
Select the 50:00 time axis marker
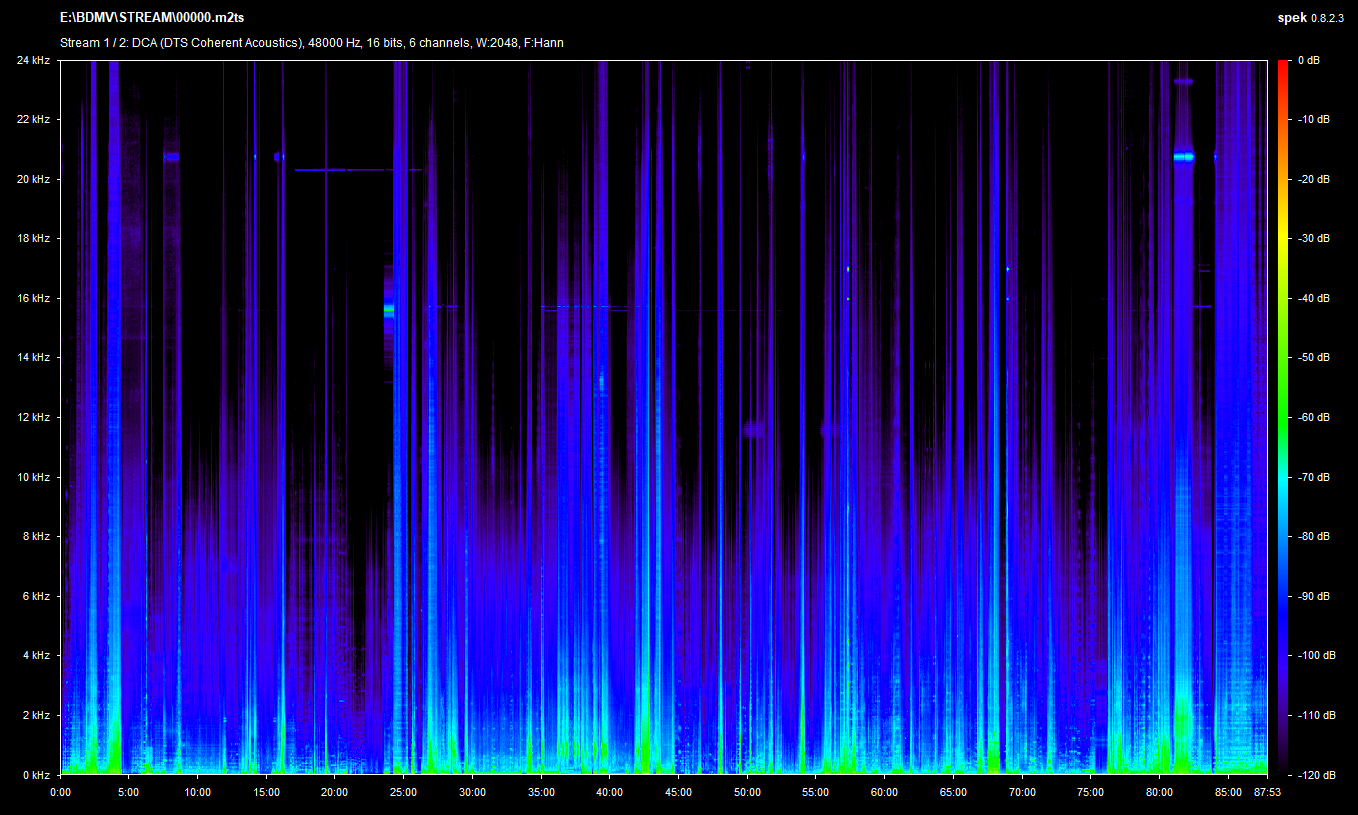click(x=747, y=792)
